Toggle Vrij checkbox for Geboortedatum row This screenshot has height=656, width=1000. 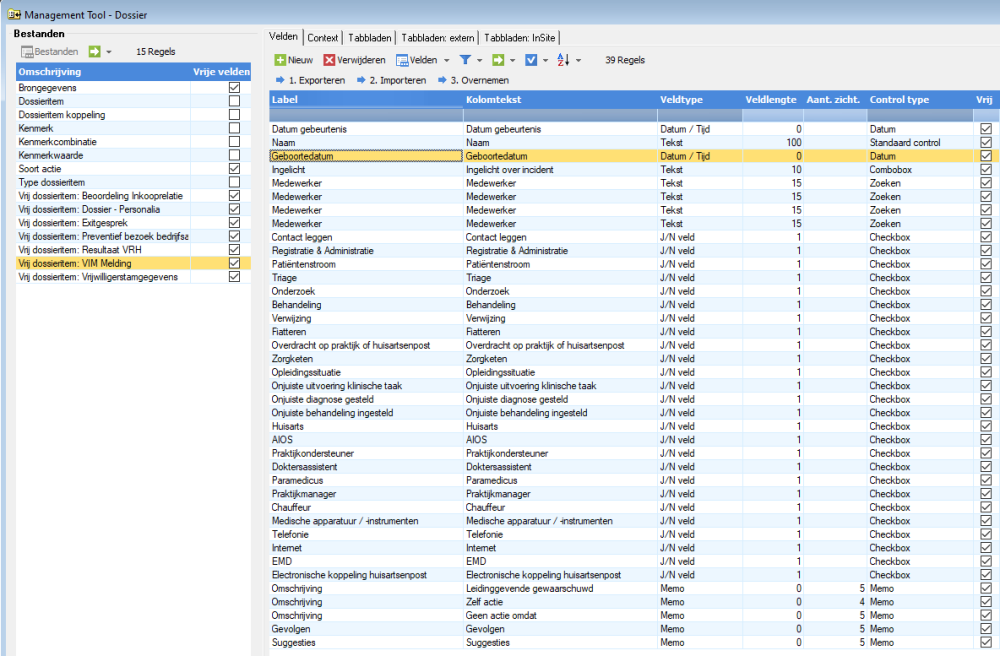(x=986, y=156)
